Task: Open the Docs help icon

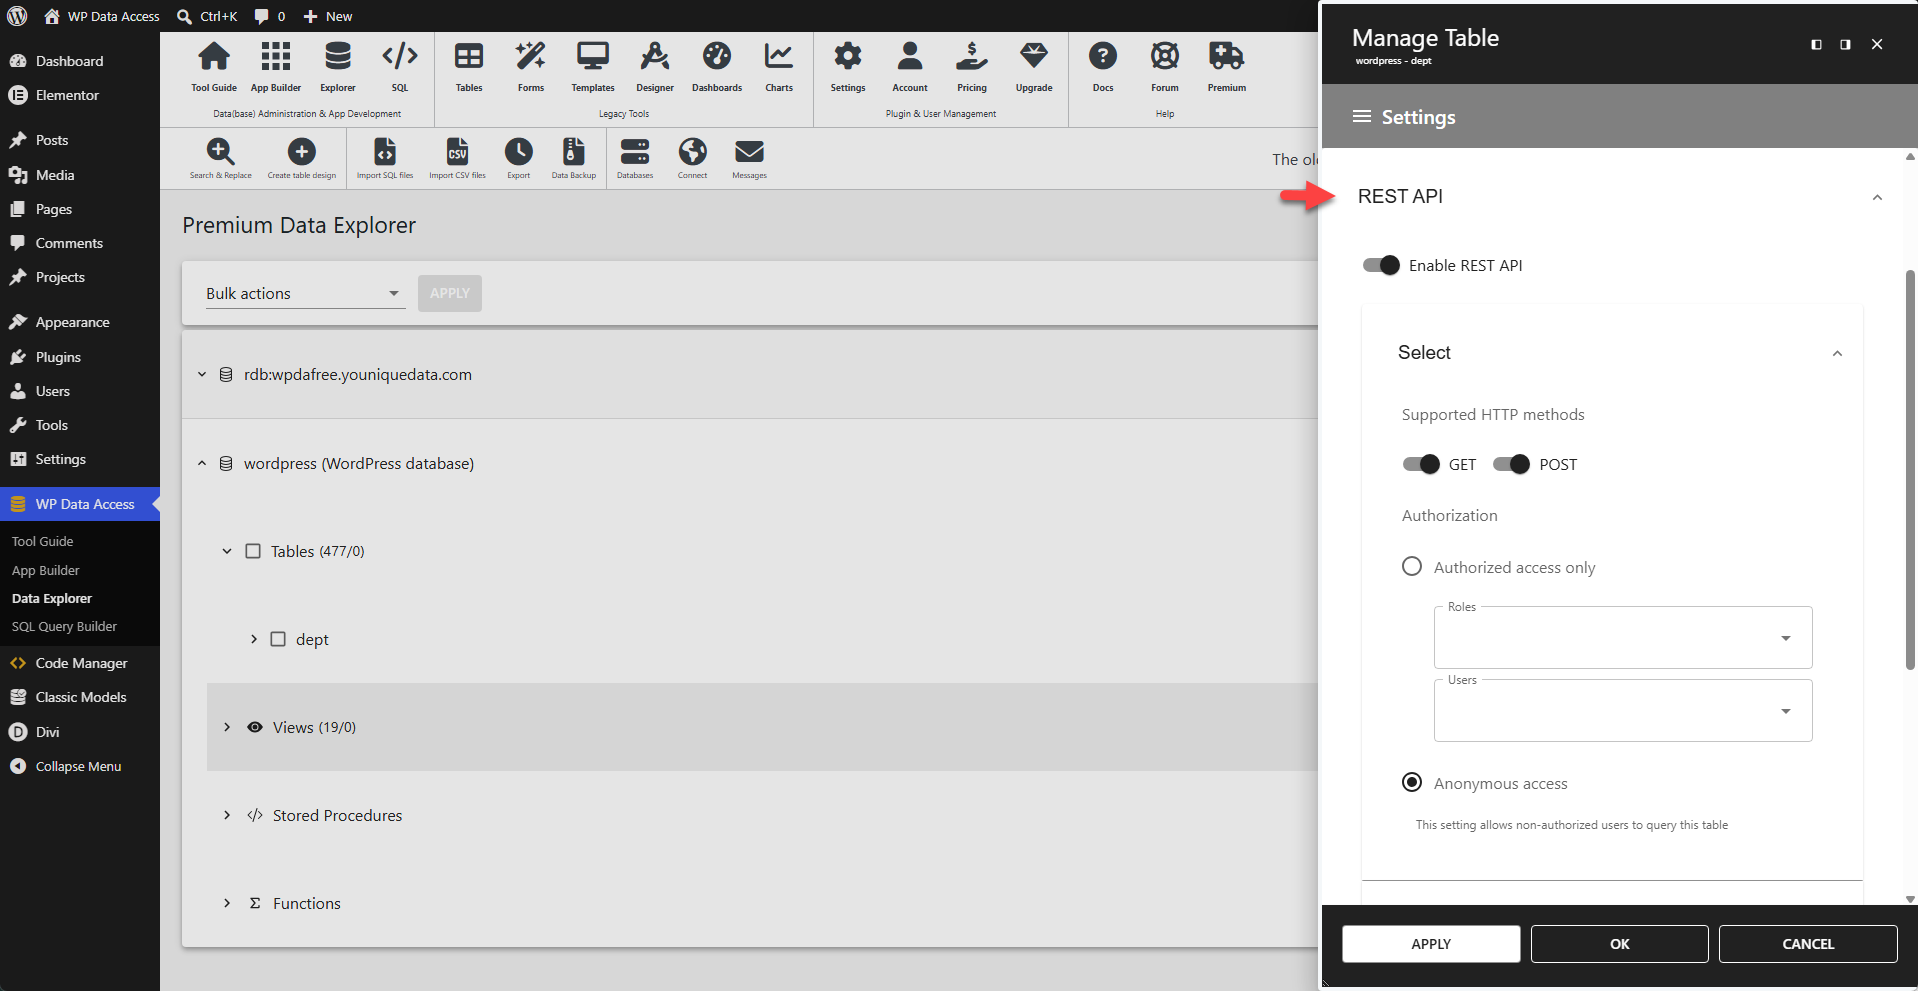Action: pos(1103,66)
